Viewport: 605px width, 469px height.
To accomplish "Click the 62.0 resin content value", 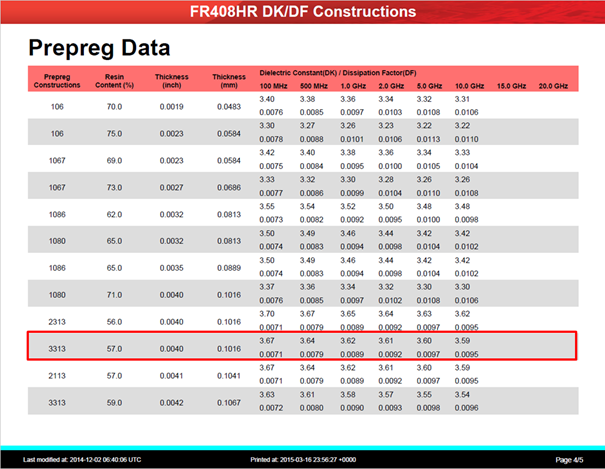I will [114, 214].
